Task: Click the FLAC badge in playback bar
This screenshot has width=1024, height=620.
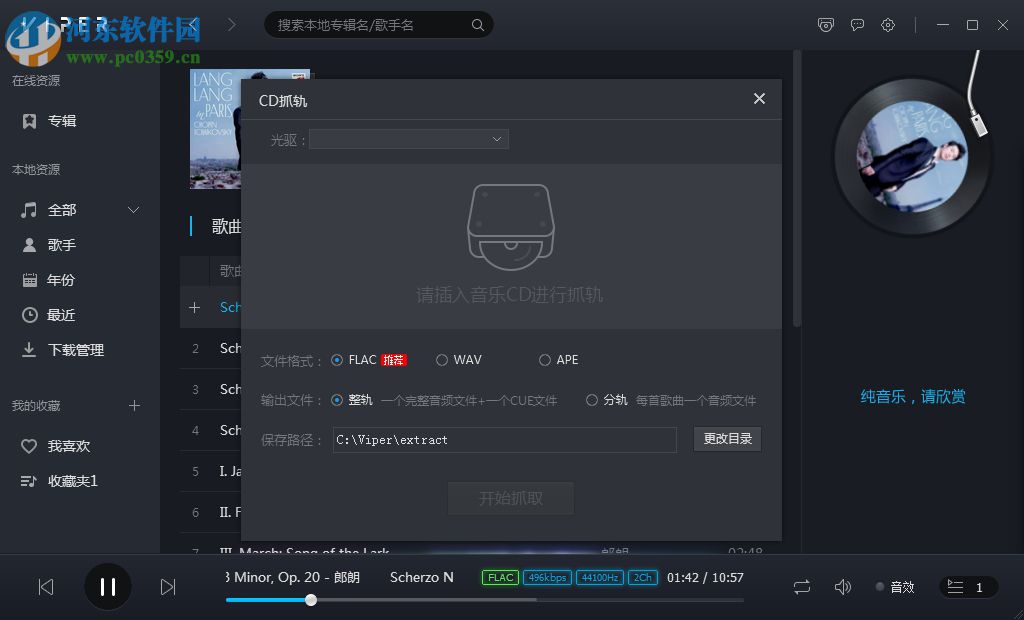Action: point(499,577)
